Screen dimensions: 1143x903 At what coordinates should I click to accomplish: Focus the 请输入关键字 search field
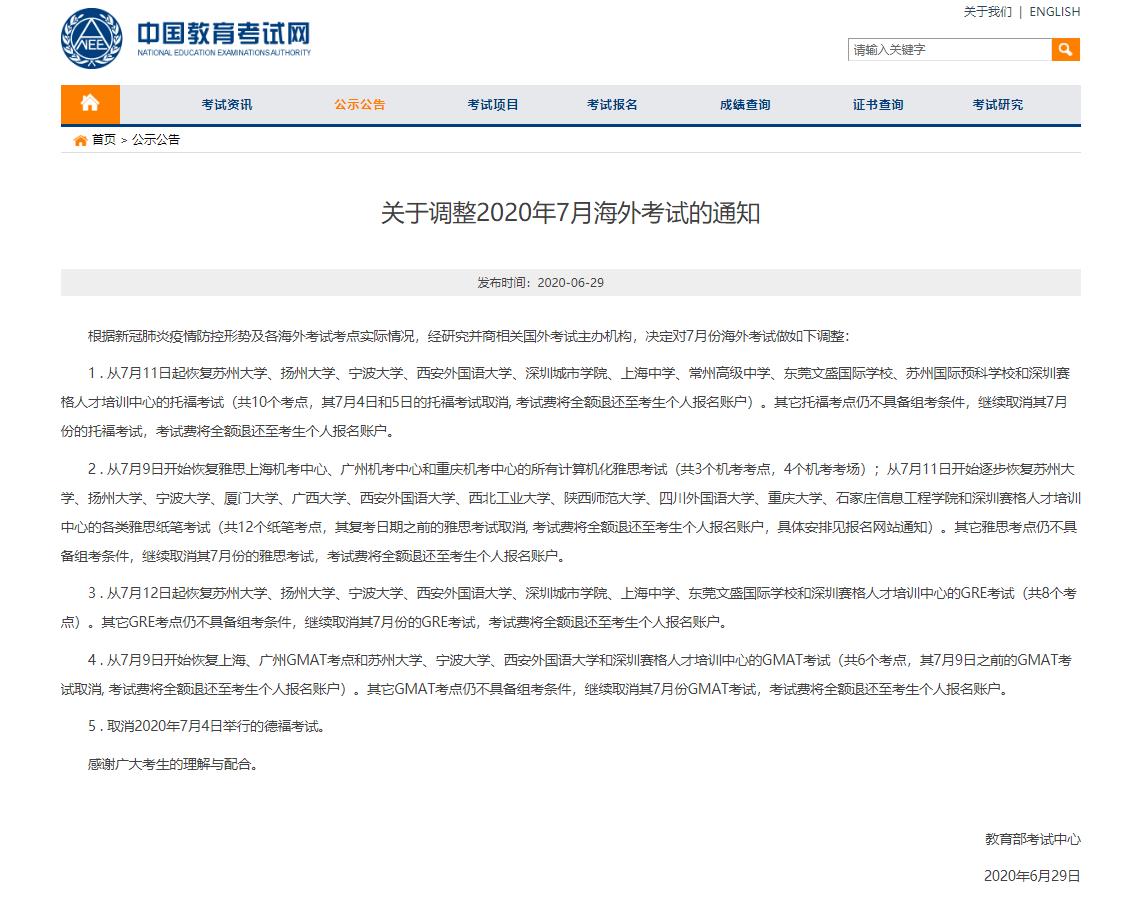point(949,49)
